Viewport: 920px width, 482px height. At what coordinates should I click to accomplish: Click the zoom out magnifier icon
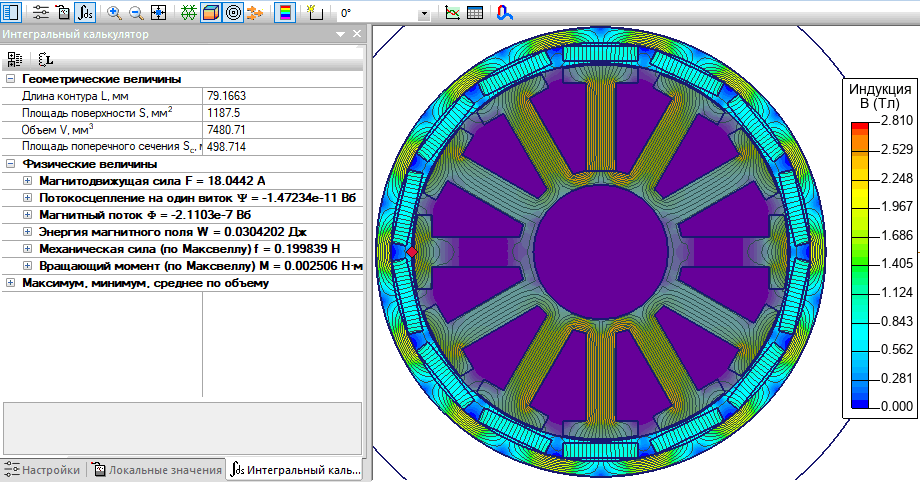pyautogui.click(x=136, y=13)
